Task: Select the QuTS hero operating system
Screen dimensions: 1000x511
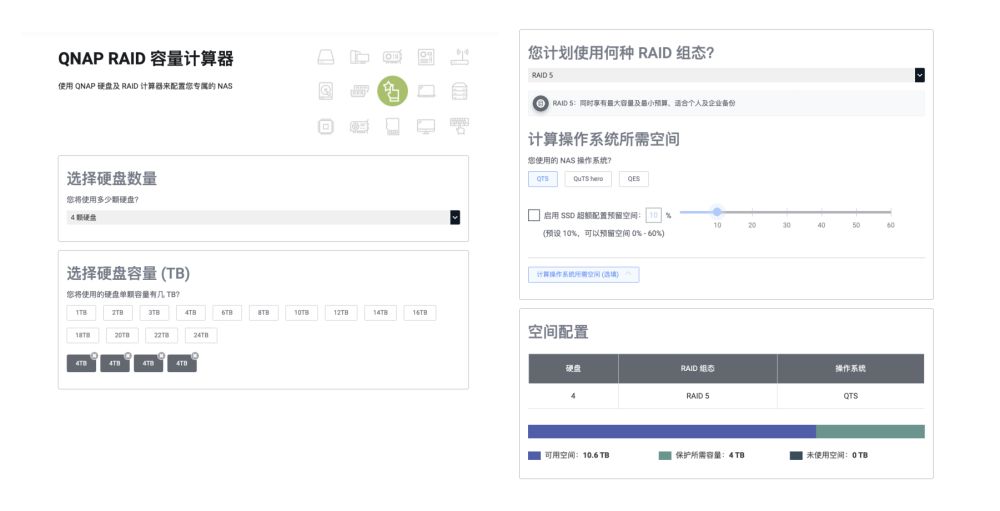Action: pos(587,179)
